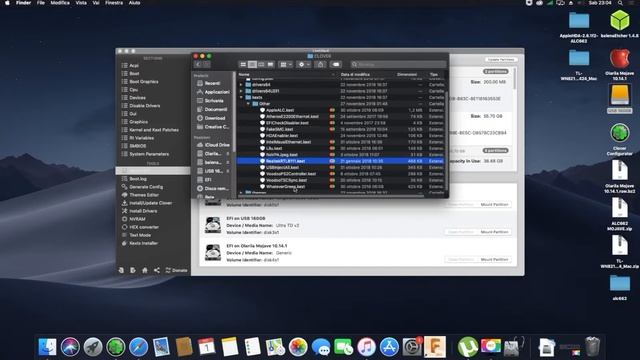The width and height of the screenshot is (640, 360).
Task: Open HEX converter tool
Action: point(144,227)
